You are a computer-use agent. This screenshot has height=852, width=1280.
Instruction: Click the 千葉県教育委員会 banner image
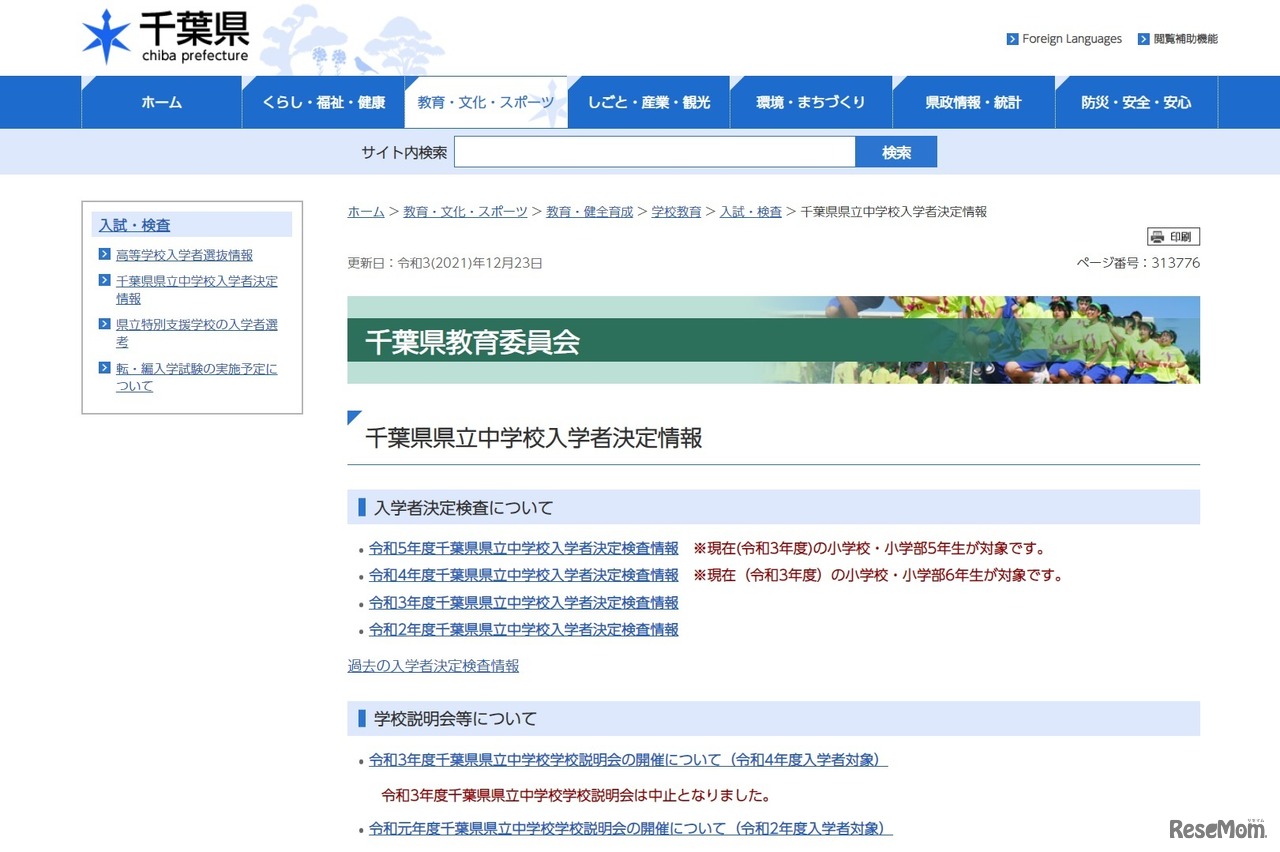pyautogui.click(x=773, y=340)
